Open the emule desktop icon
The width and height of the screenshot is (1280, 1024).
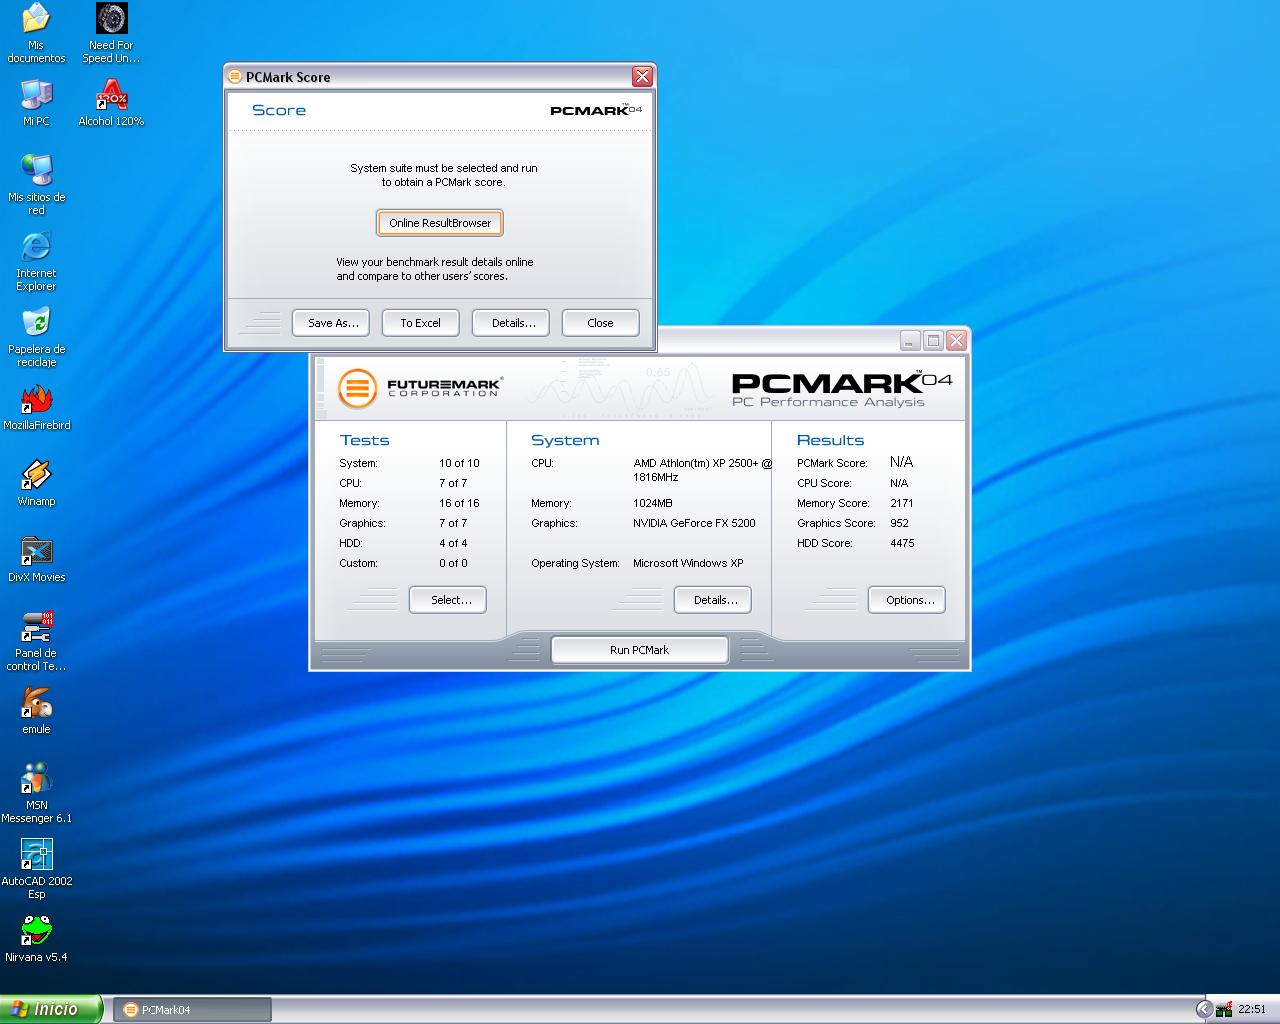click(36, 704)
